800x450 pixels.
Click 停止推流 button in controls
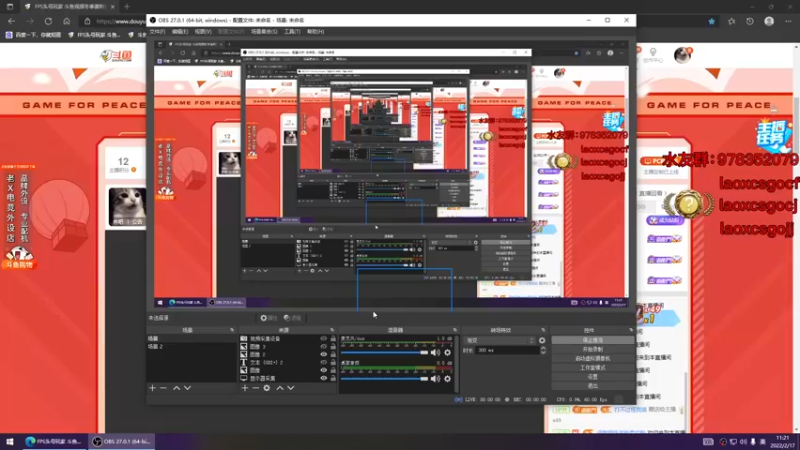[592, 340]
